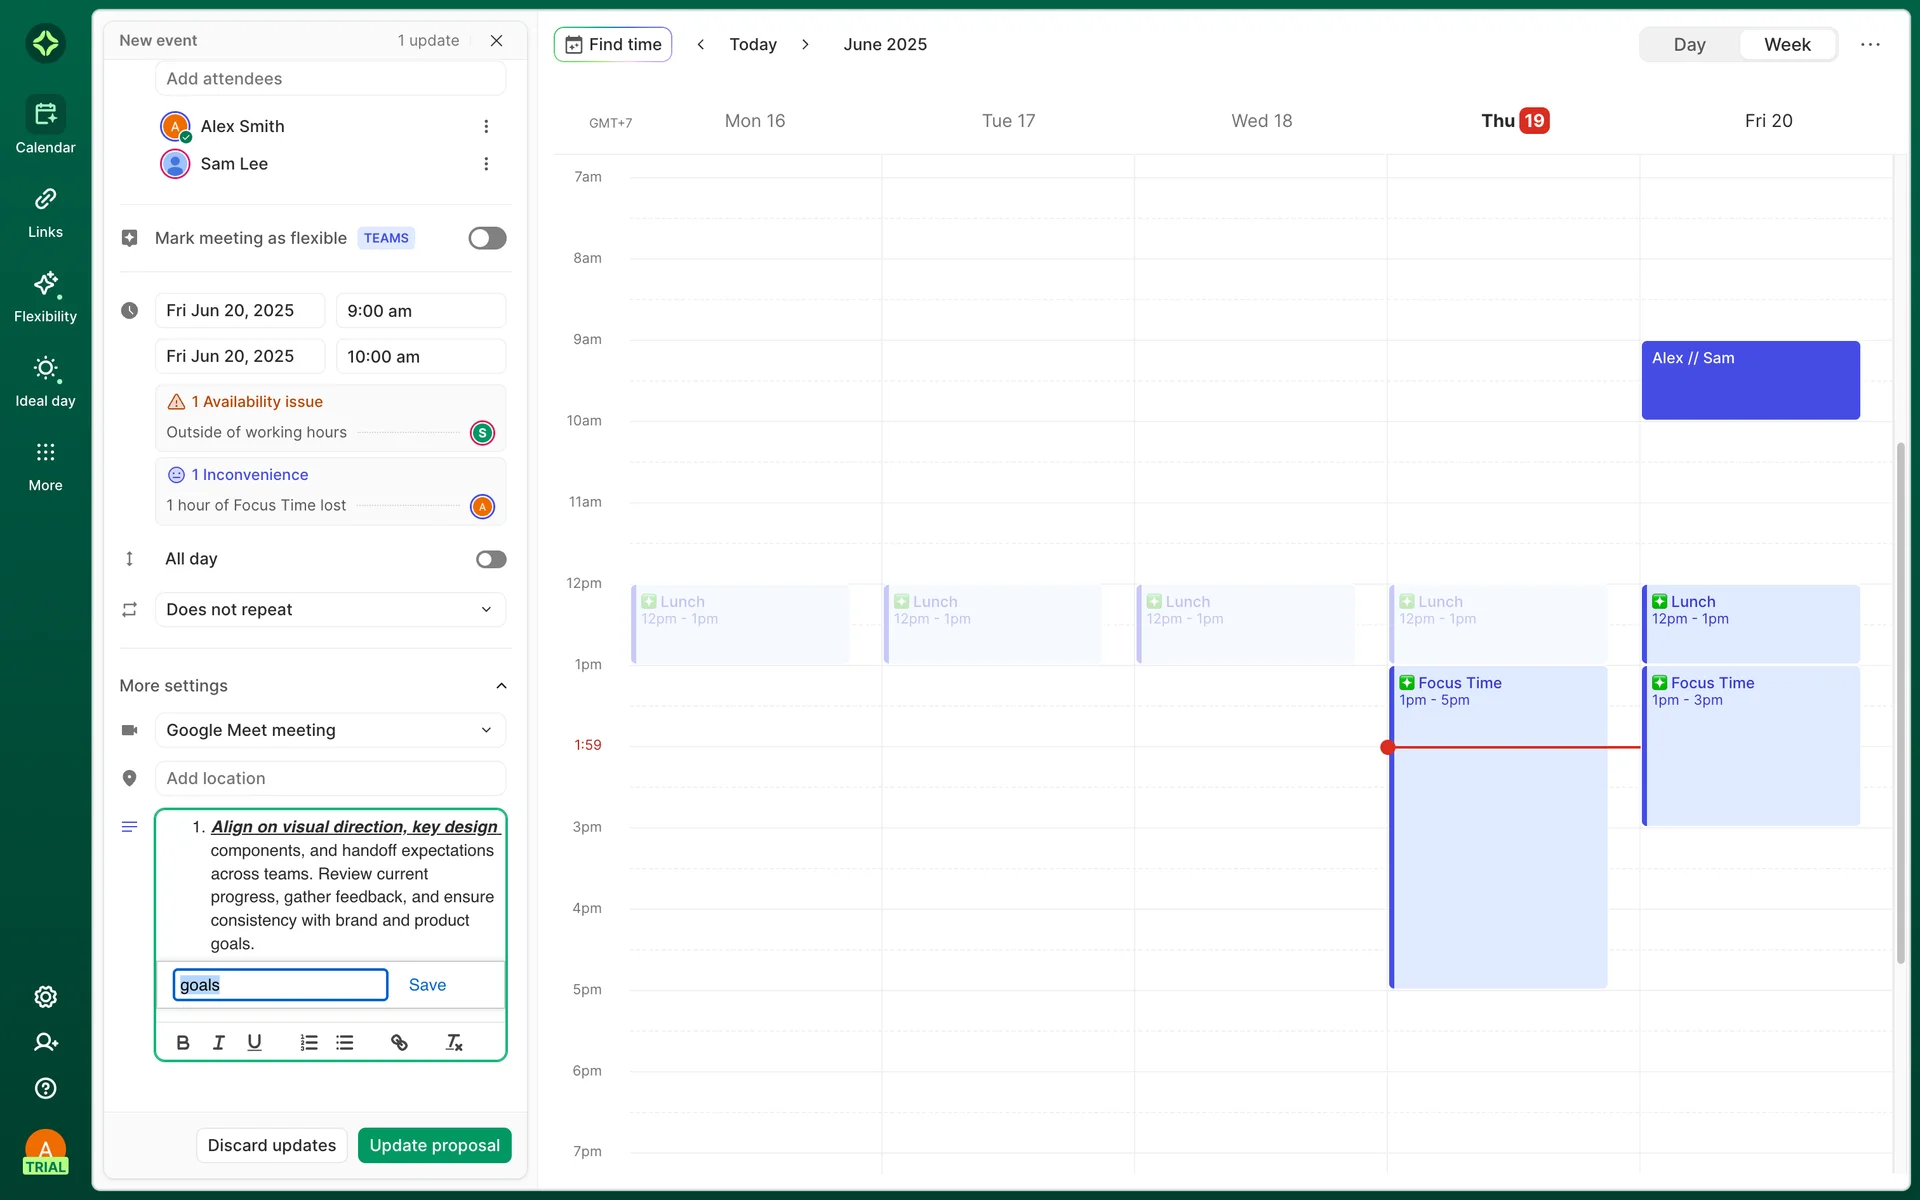Clear text formatting in description editor
The height and width of the screenshot is (1200, 1920).
(x=454, y=1043)
